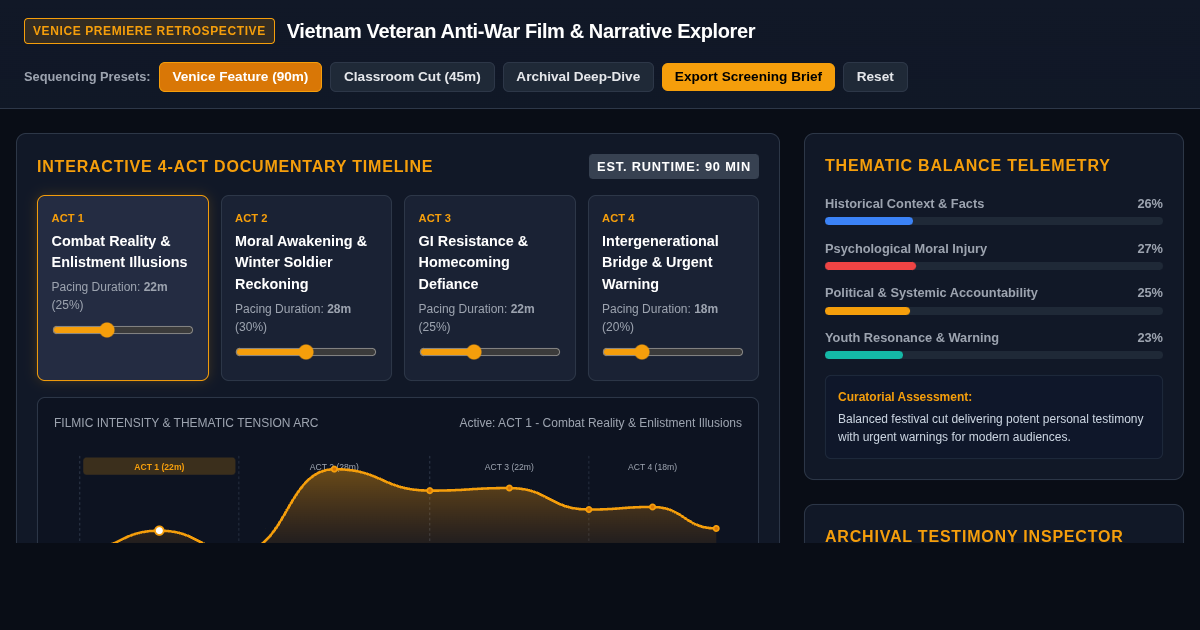Click the Archival Testimony Inspector heading
Screen dimensions: 1200x630
tap(974, 537)
